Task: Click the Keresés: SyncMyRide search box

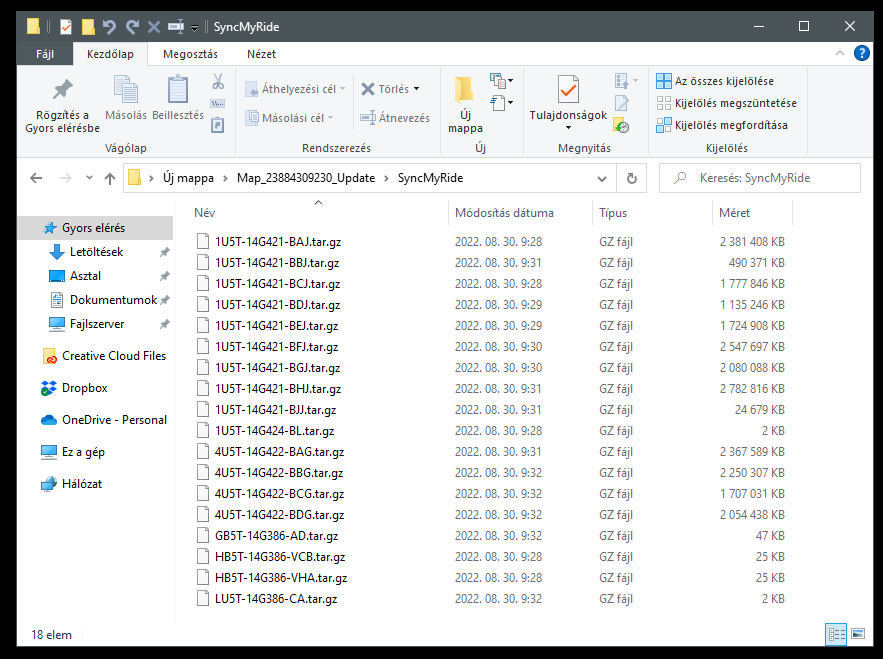Action: (760, 178)
